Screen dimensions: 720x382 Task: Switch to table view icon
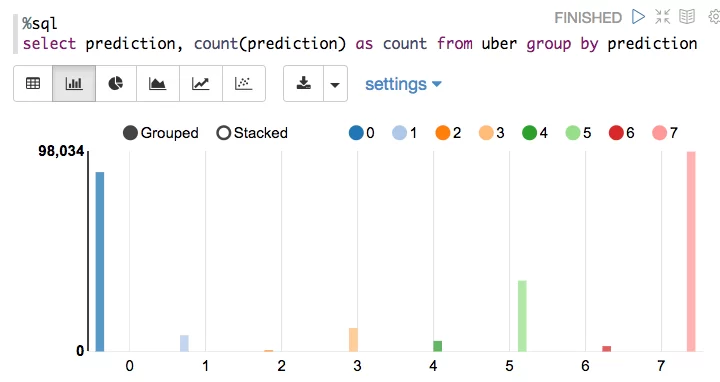point(33,84)
